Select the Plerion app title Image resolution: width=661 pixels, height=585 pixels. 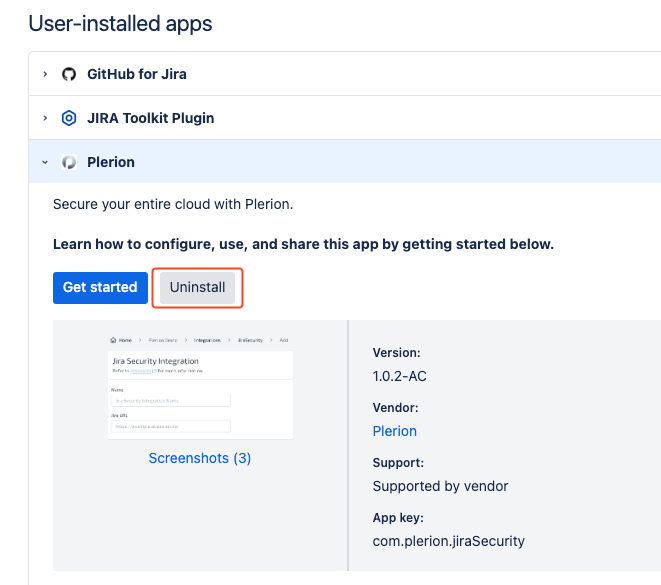111,162
